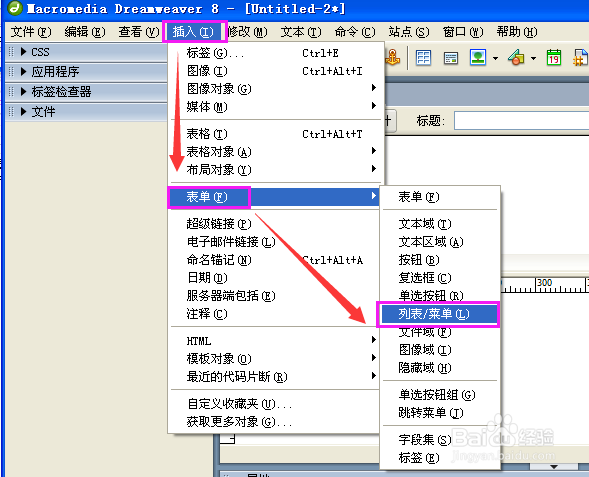Open the 窗口(W) menu
Image resolution: width=589 pixels, height=477 pixels.
(x=463, y=32)
